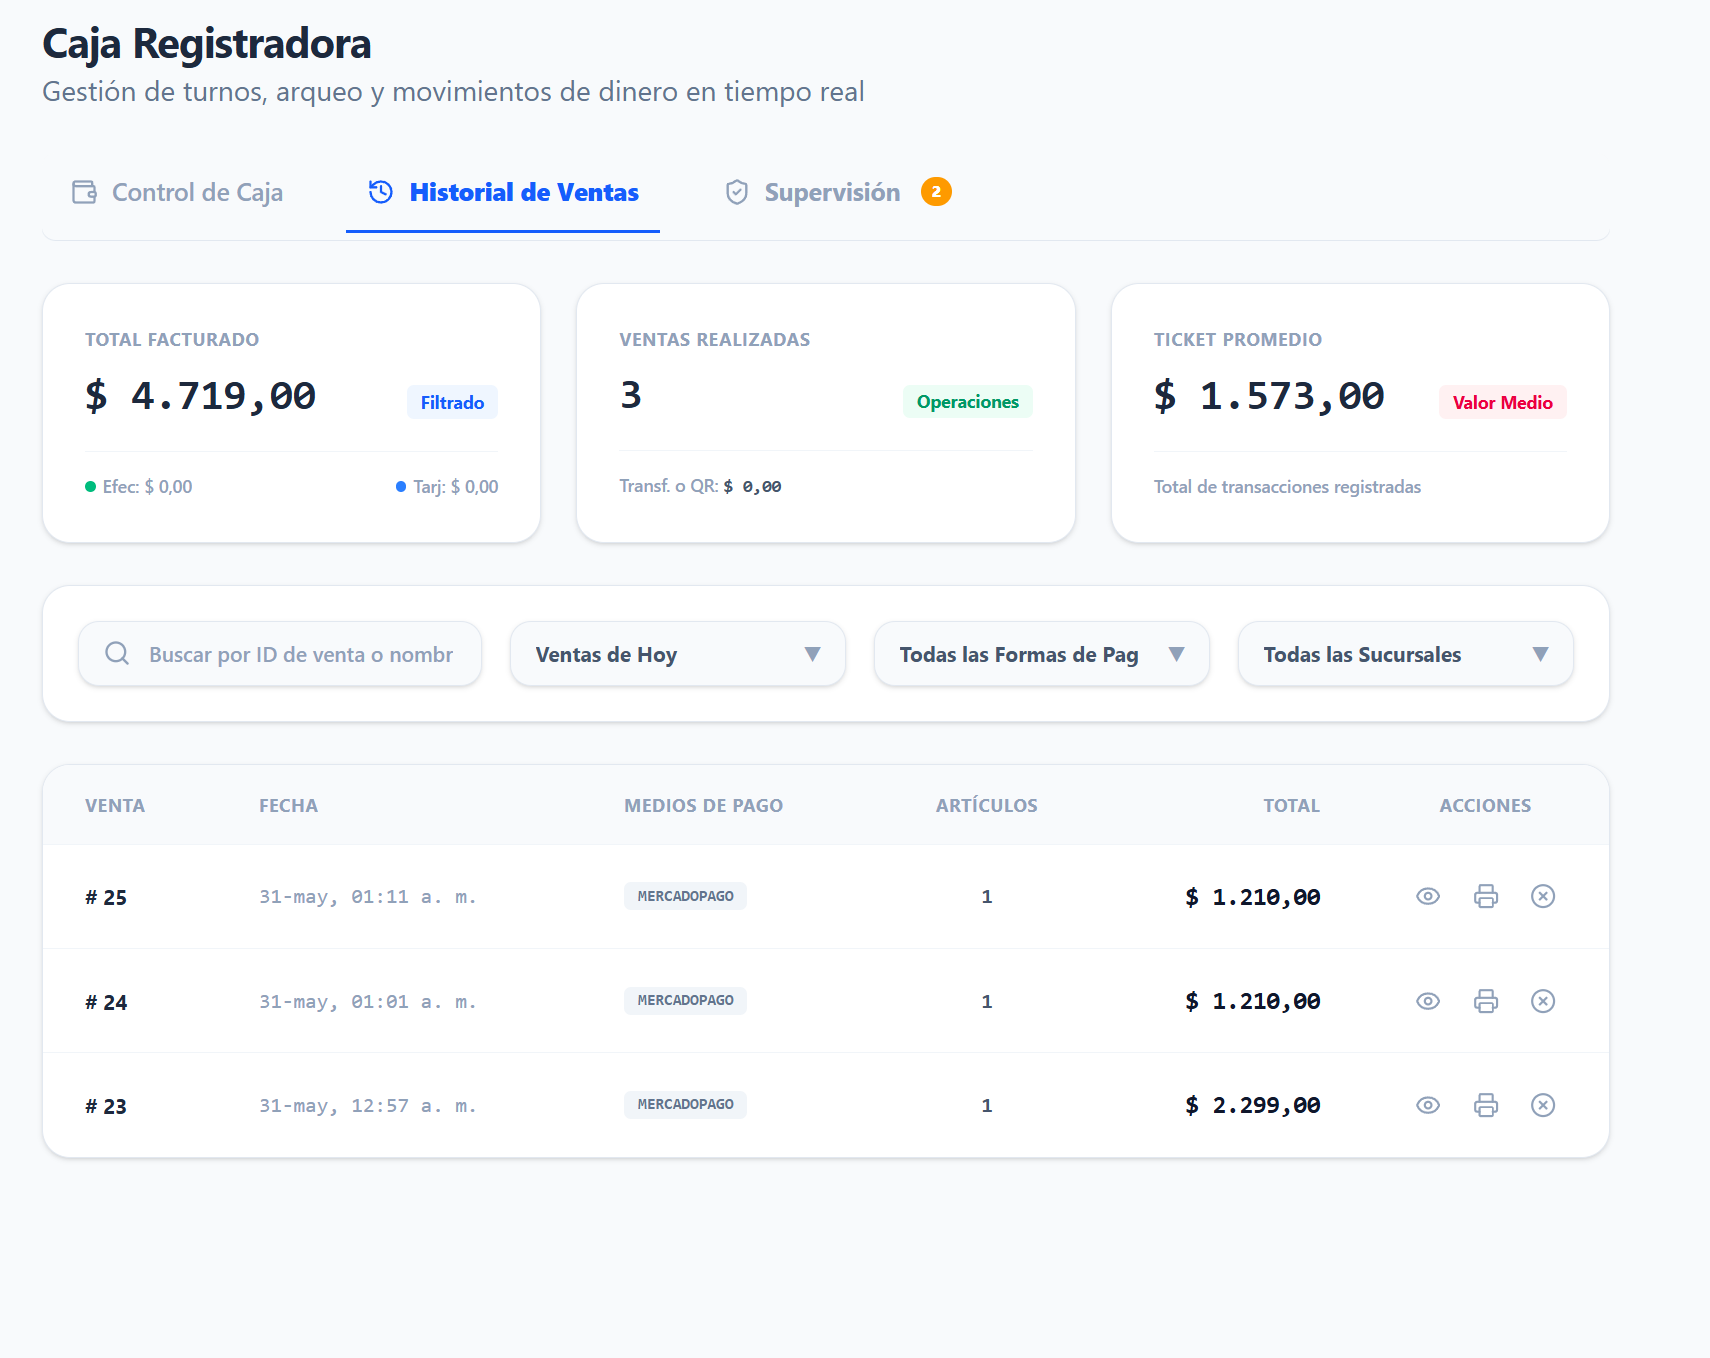1710x1358 pixels.
Task: Click the date 31-may, 01:01 a. m.
Action: [x=368, y=1002]
